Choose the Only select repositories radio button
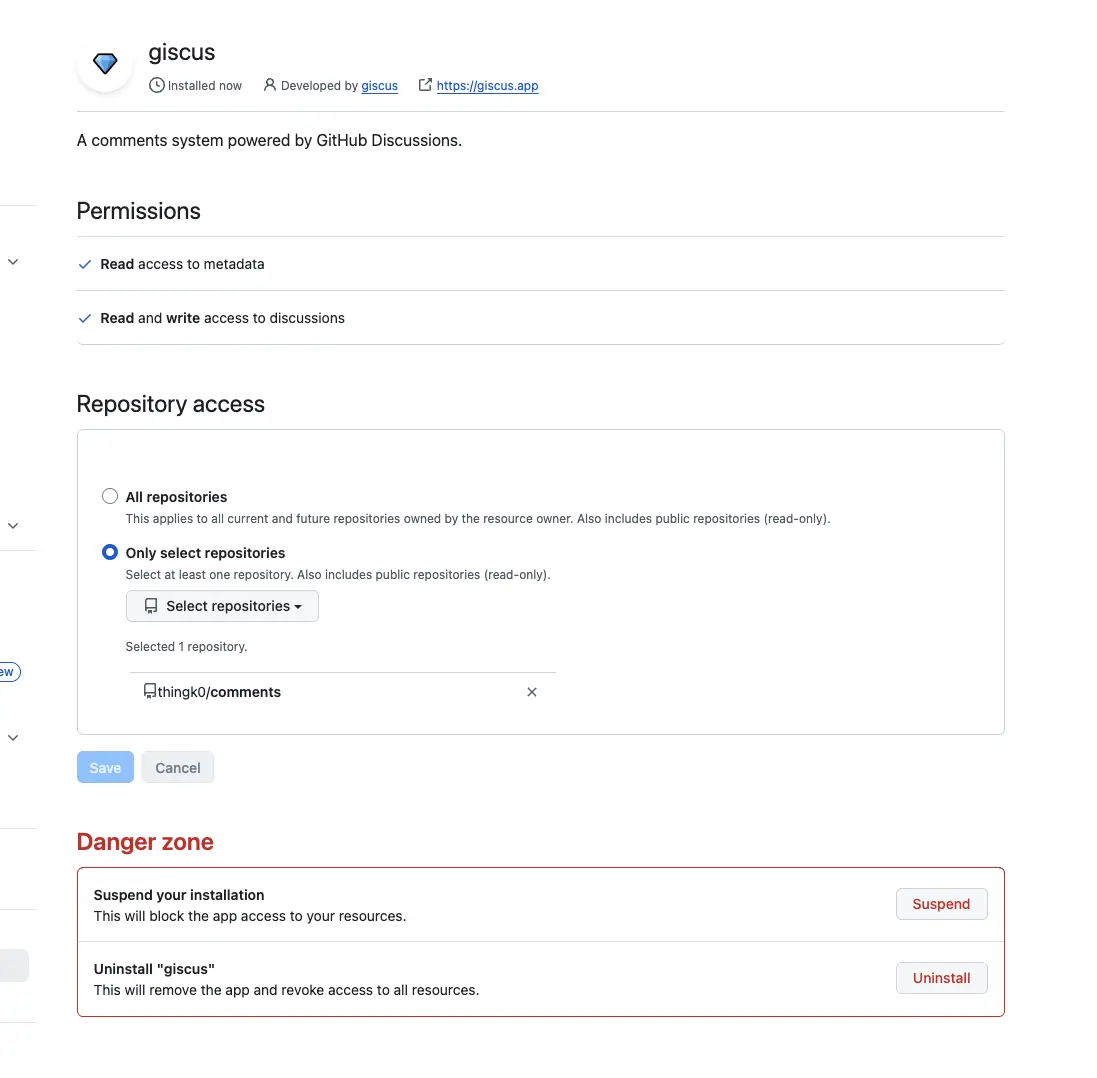Viewport: 1097px width, 1078px height. tap(110, 553)
